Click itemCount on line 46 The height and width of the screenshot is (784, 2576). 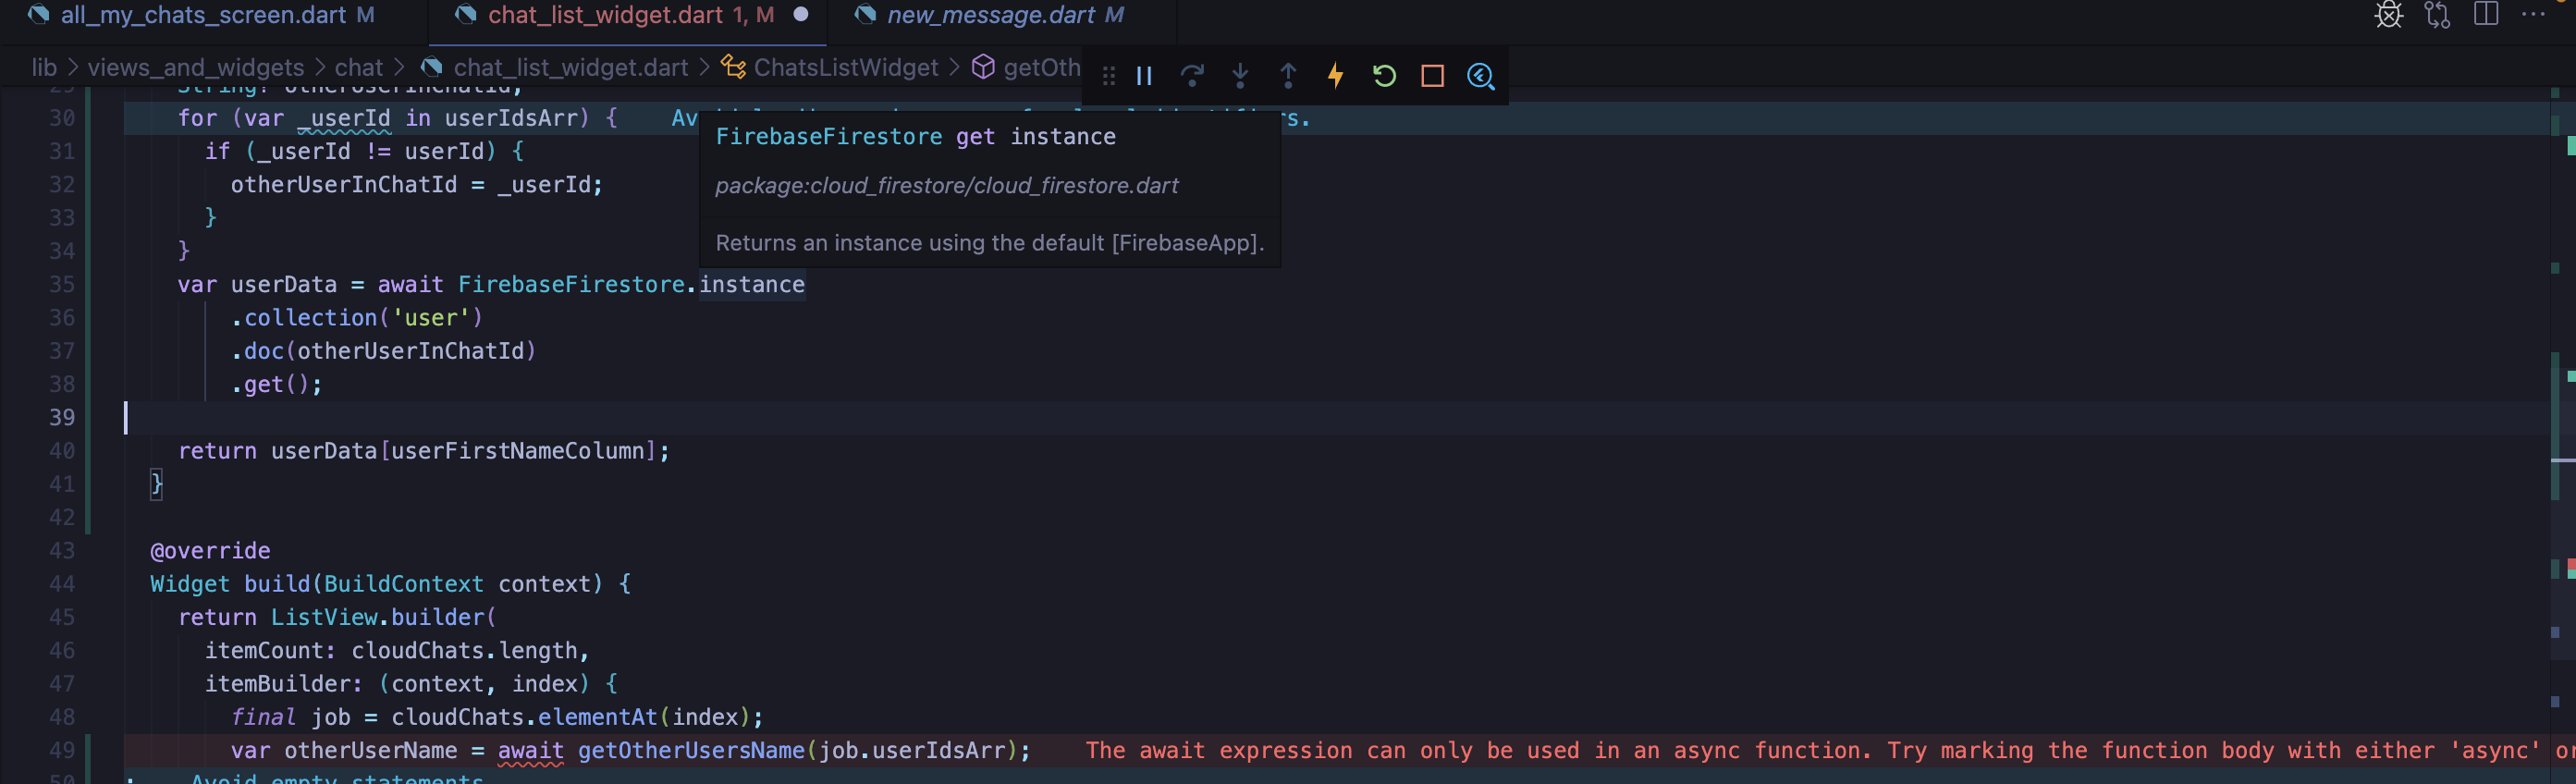tap(264, 651)
